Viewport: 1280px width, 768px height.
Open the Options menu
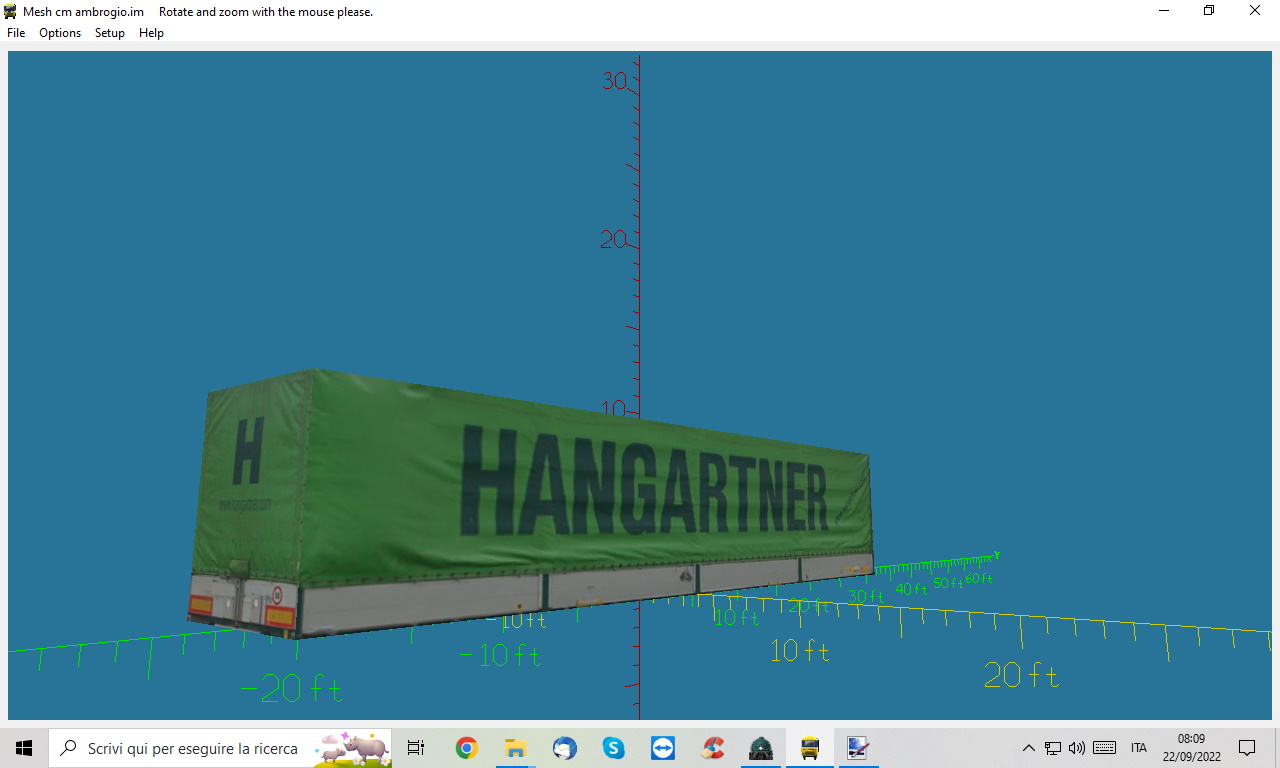60,33
